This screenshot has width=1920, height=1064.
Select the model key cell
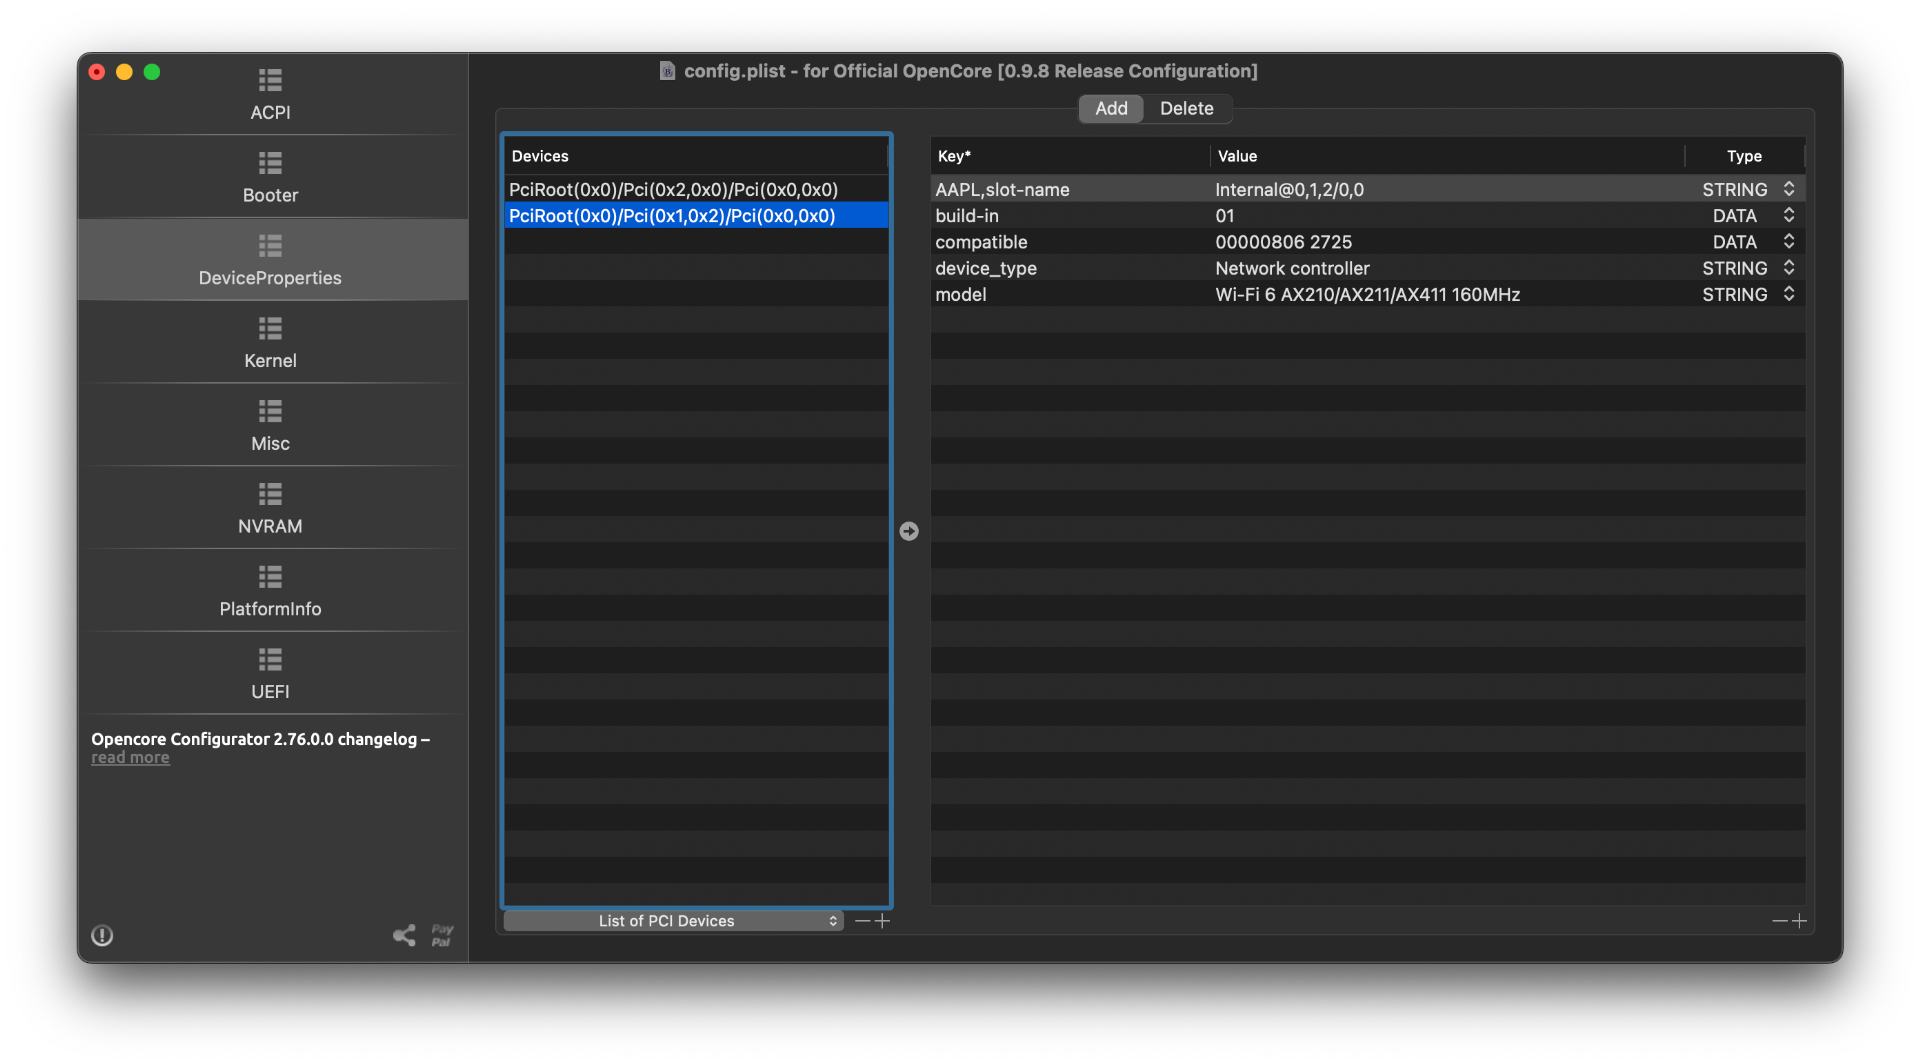[961, 294]
